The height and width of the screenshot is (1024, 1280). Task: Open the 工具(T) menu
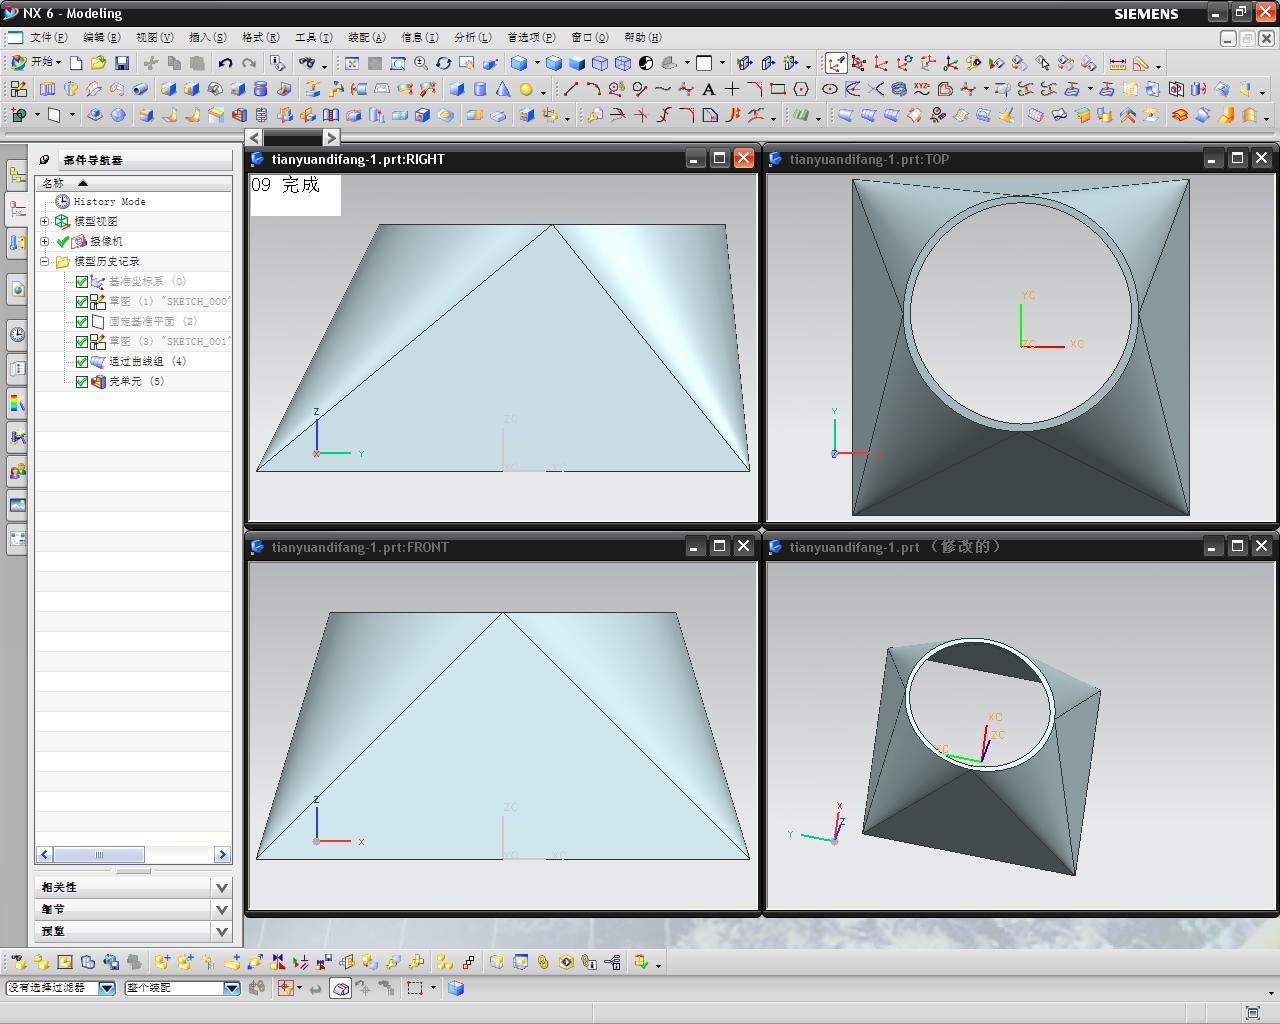tap(313, 37)
